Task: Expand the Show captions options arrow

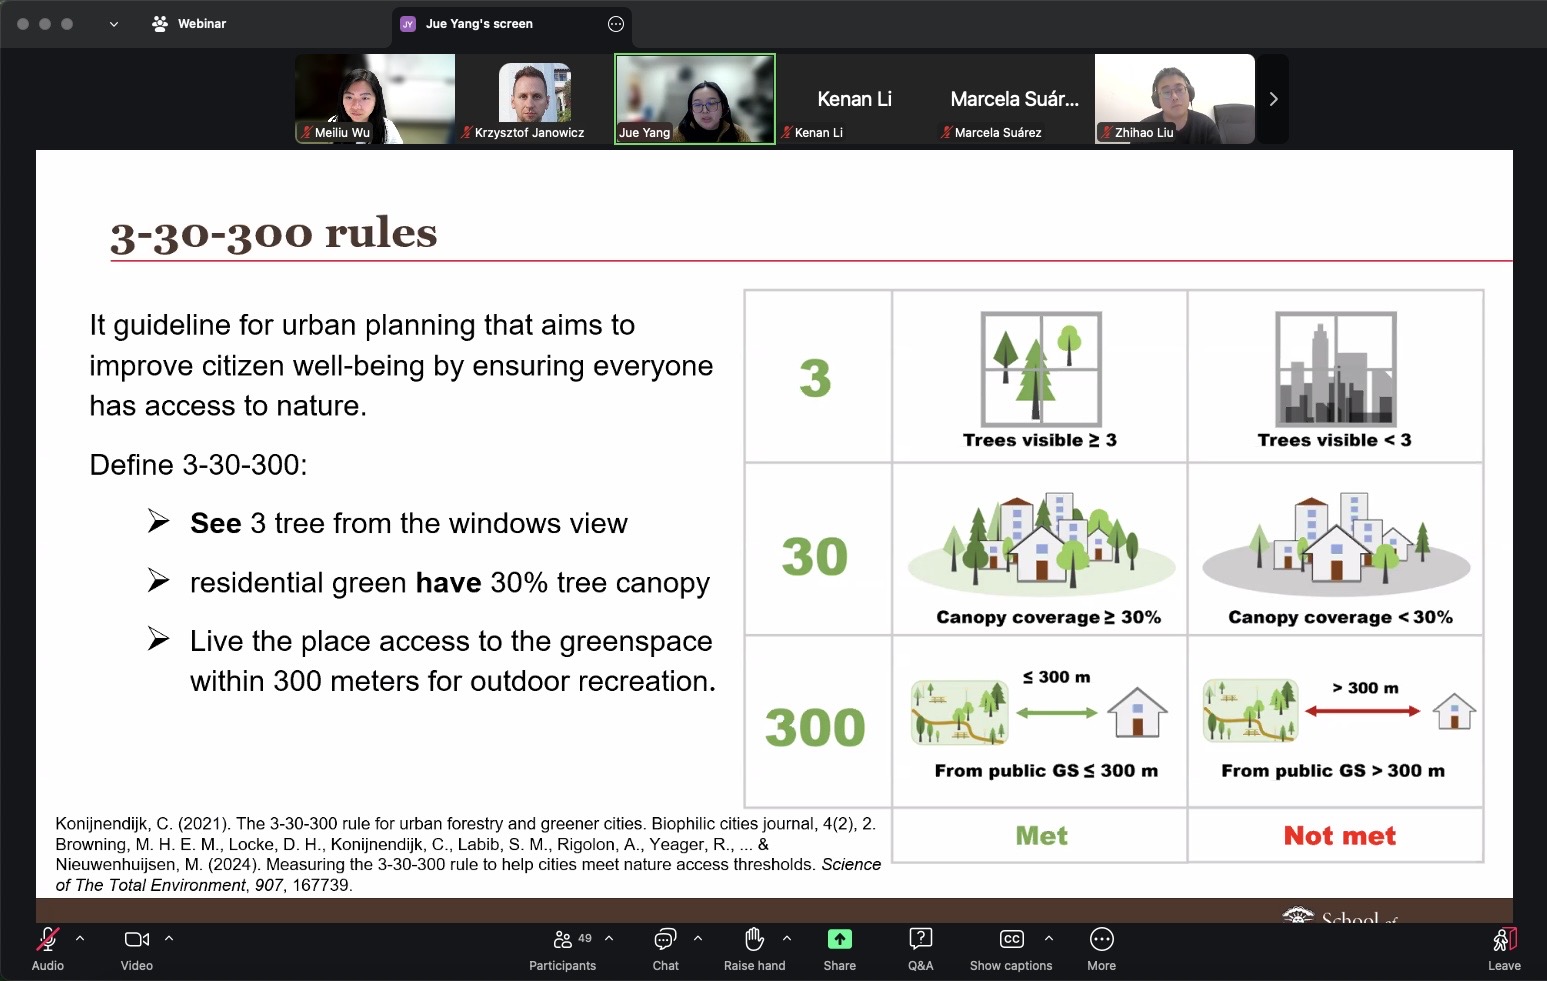Action: 1048,939
